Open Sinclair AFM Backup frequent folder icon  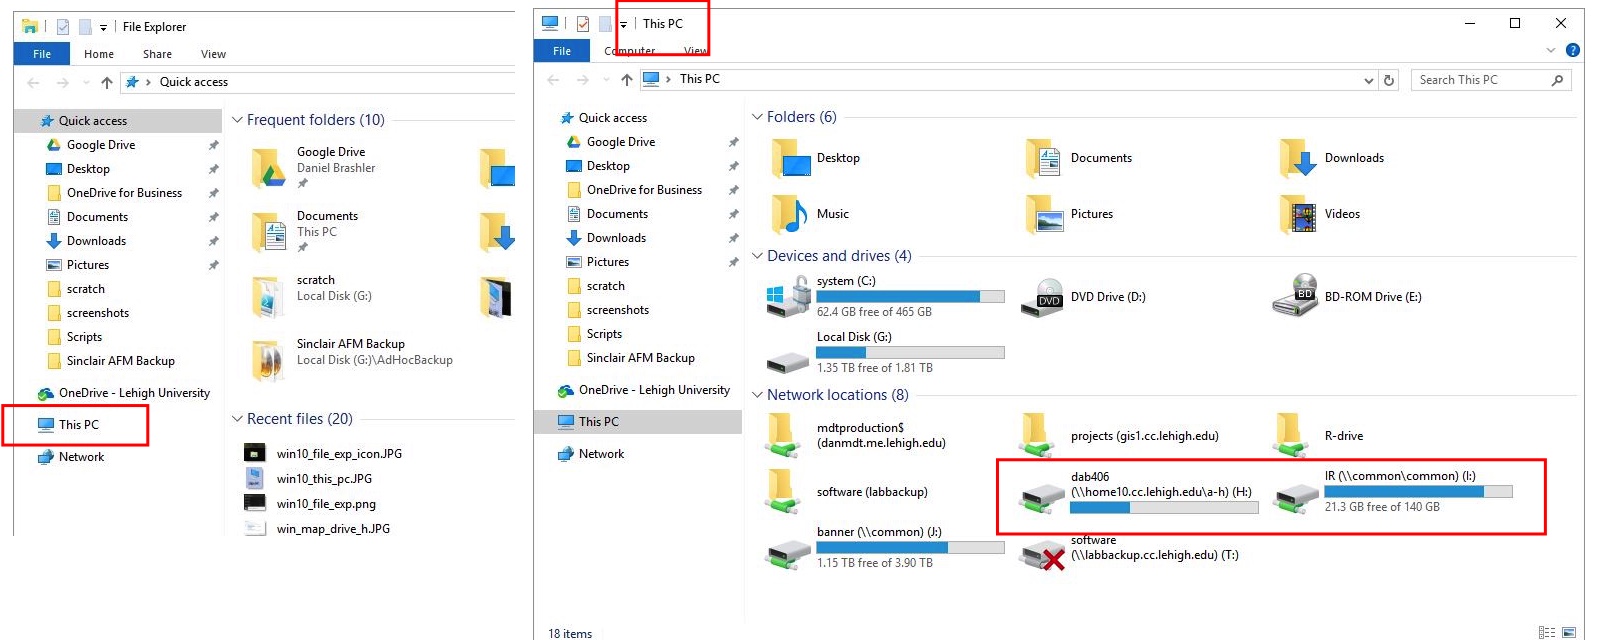[268, 361]
